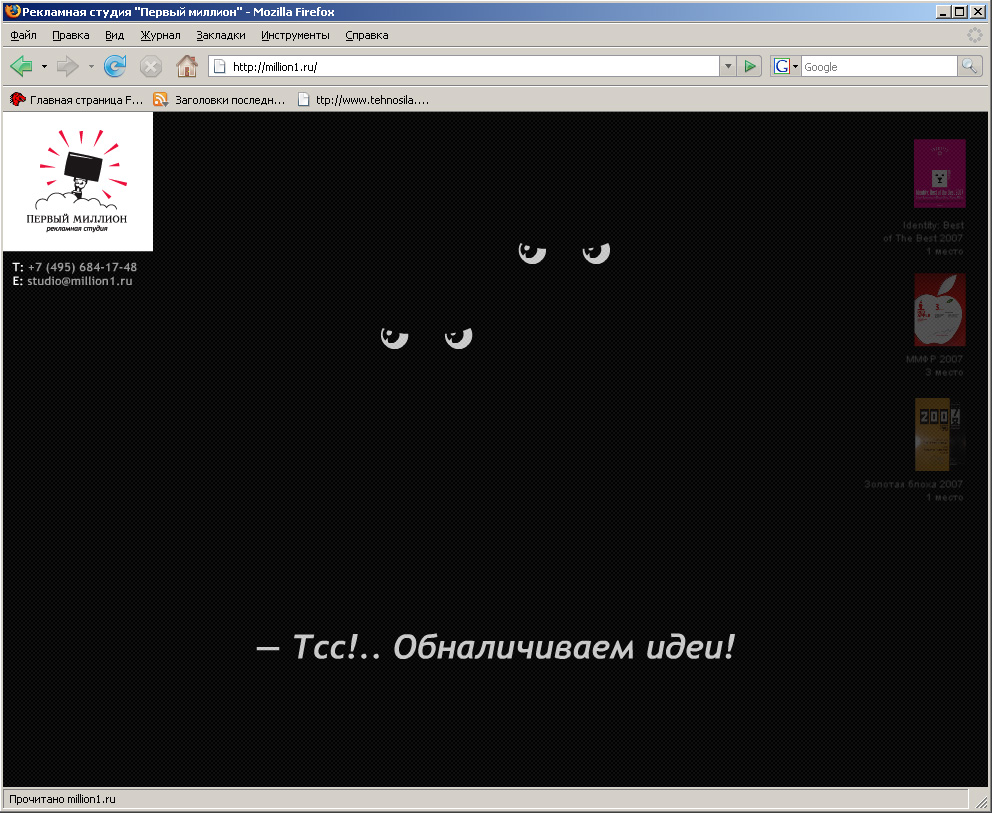Click the loading throbber icon in the menu bar
The height and width of the screenshot is (813, 992).
[975, 35]
